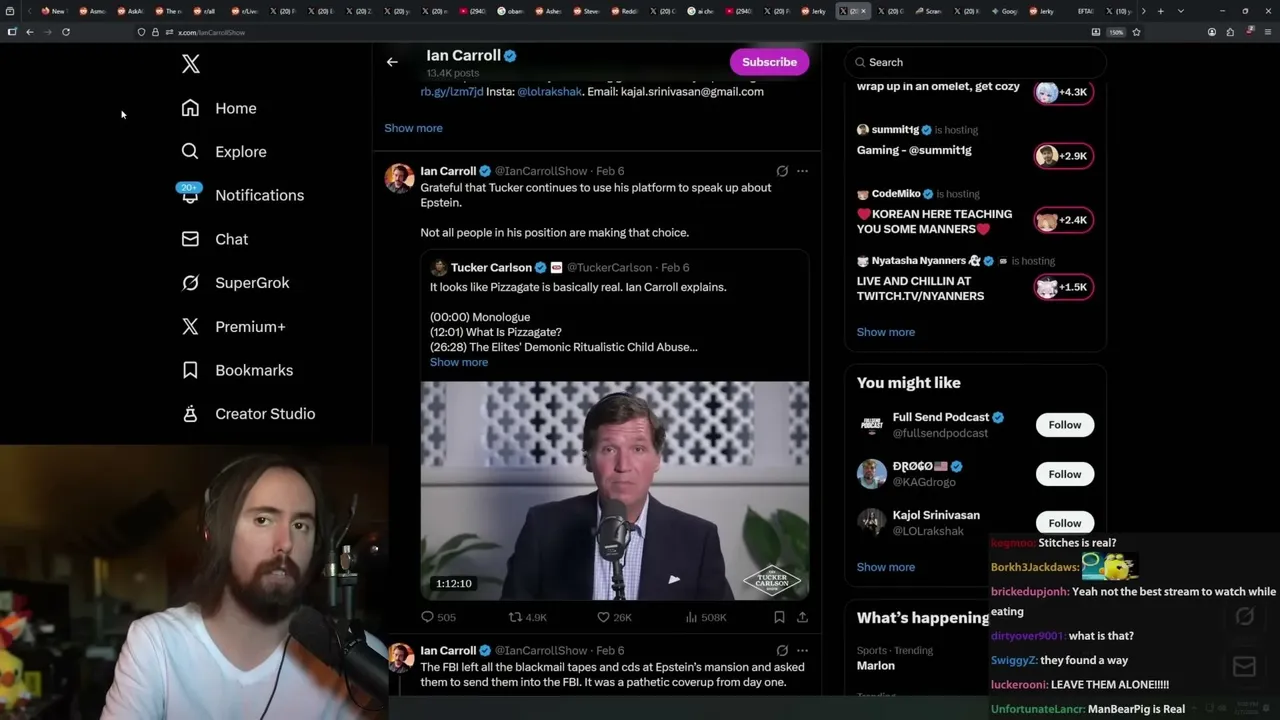Switch to the New Tab browser tab

53,11
